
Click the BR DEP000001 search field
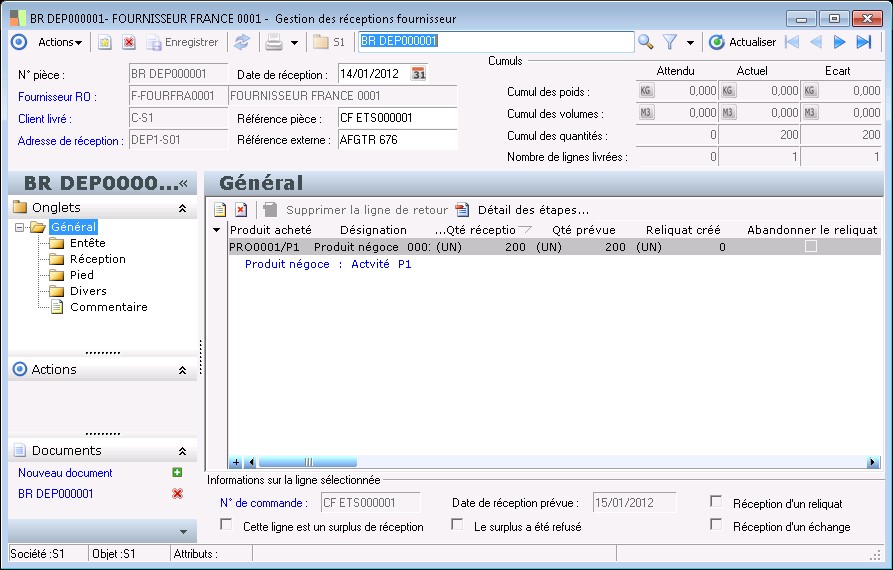point(496,42)
